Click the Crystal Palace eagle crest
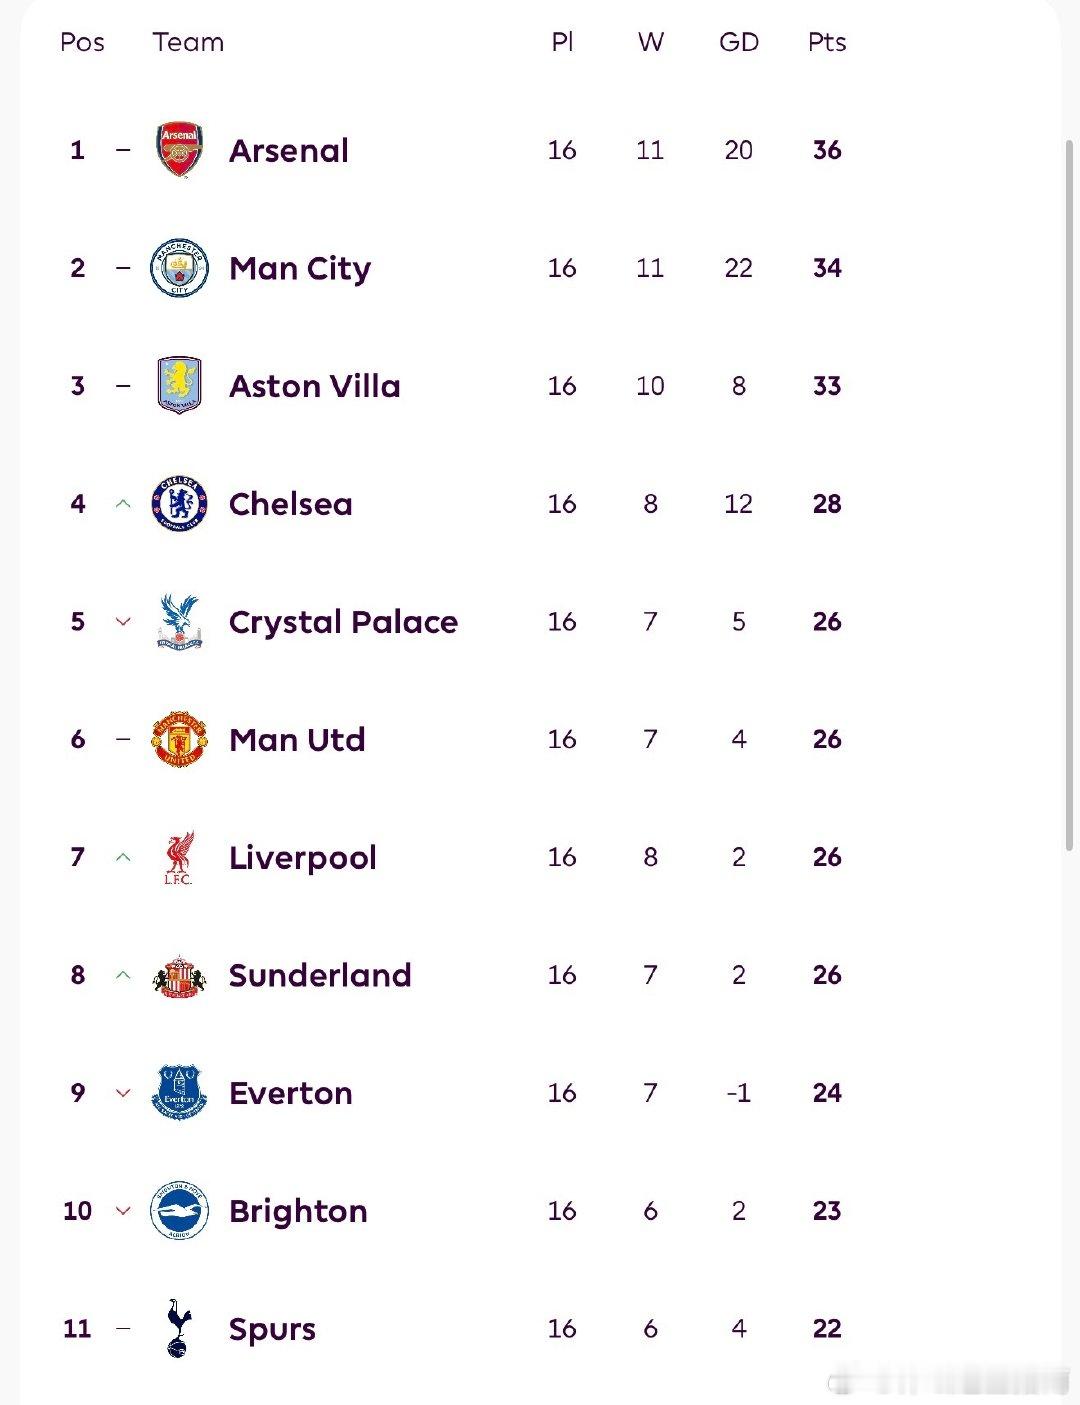The image size is (1080, 1405). click(180, 621)
